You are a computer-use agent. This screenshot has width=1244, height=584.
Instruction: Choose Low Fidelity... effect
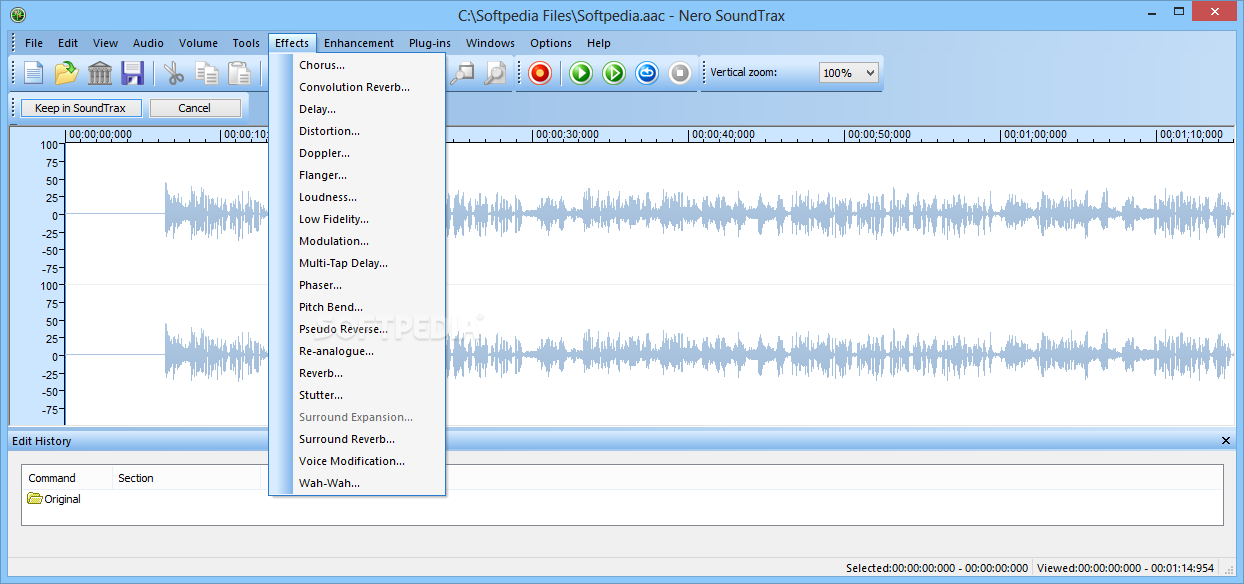357,219
